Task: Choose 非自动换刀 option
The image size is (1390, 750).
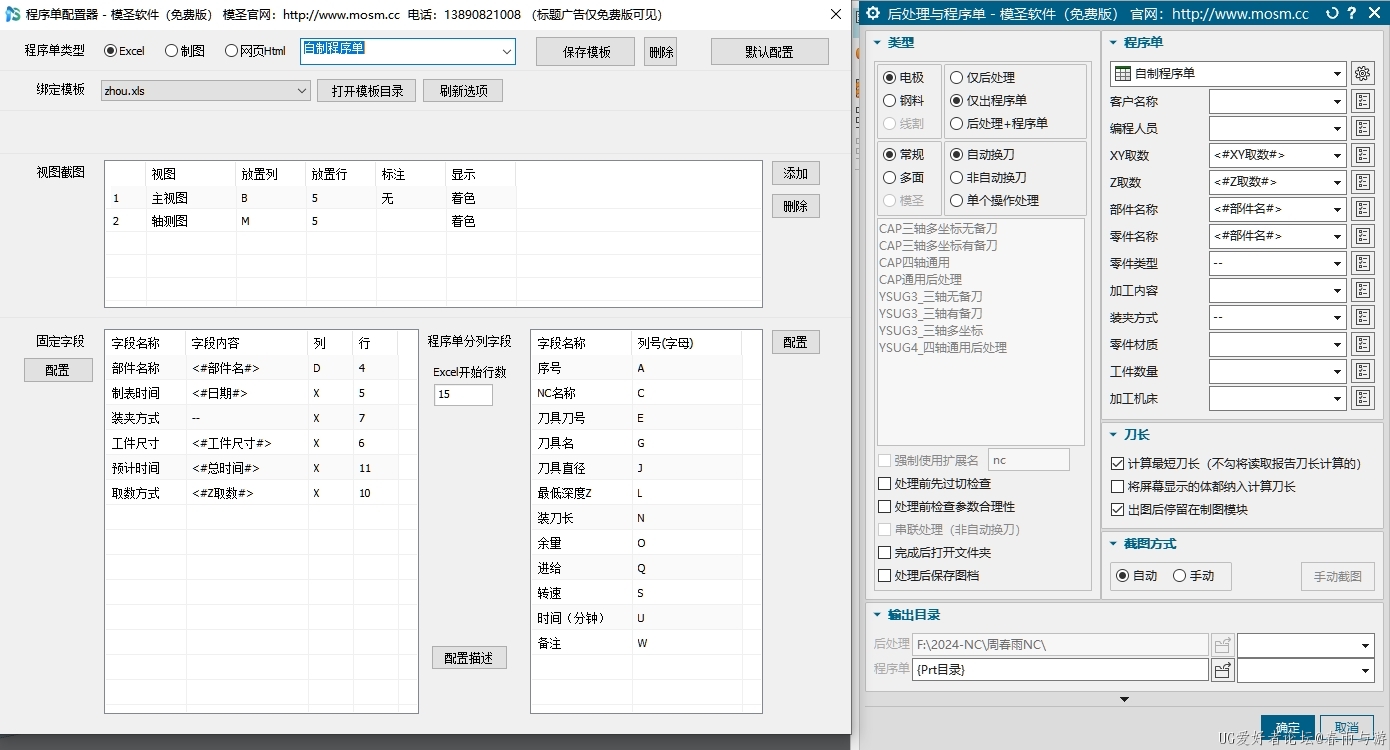Action: click(x=988, y=178)
